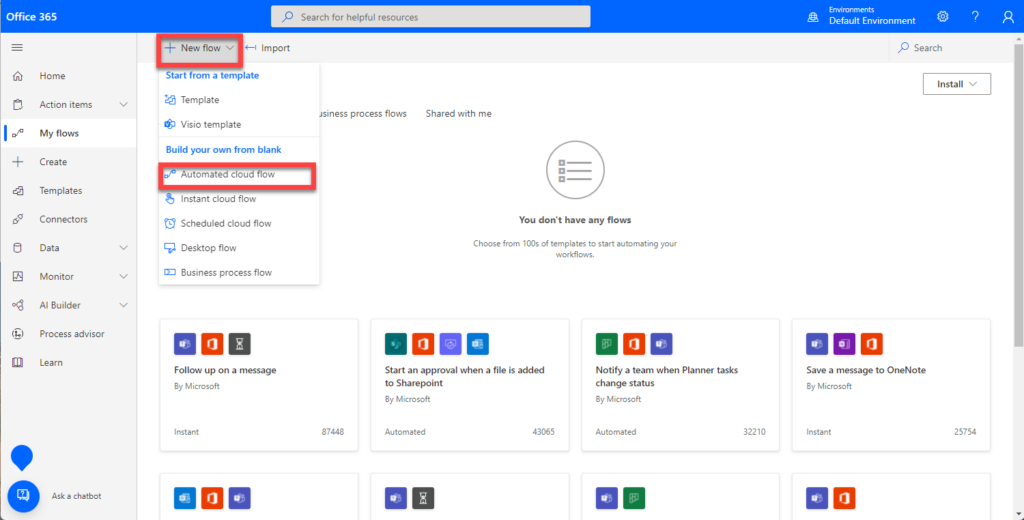Expand the Data chevron
The image size is (1024, 520).
123,248
